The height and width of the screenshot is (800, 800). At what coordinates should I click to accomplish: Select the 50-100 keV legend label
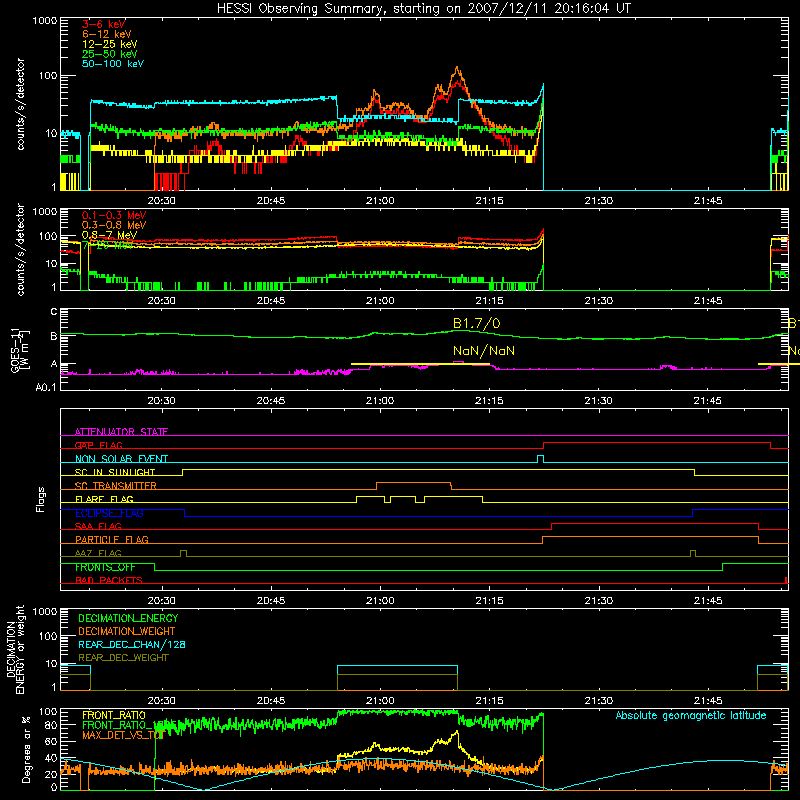pos(113,64)
